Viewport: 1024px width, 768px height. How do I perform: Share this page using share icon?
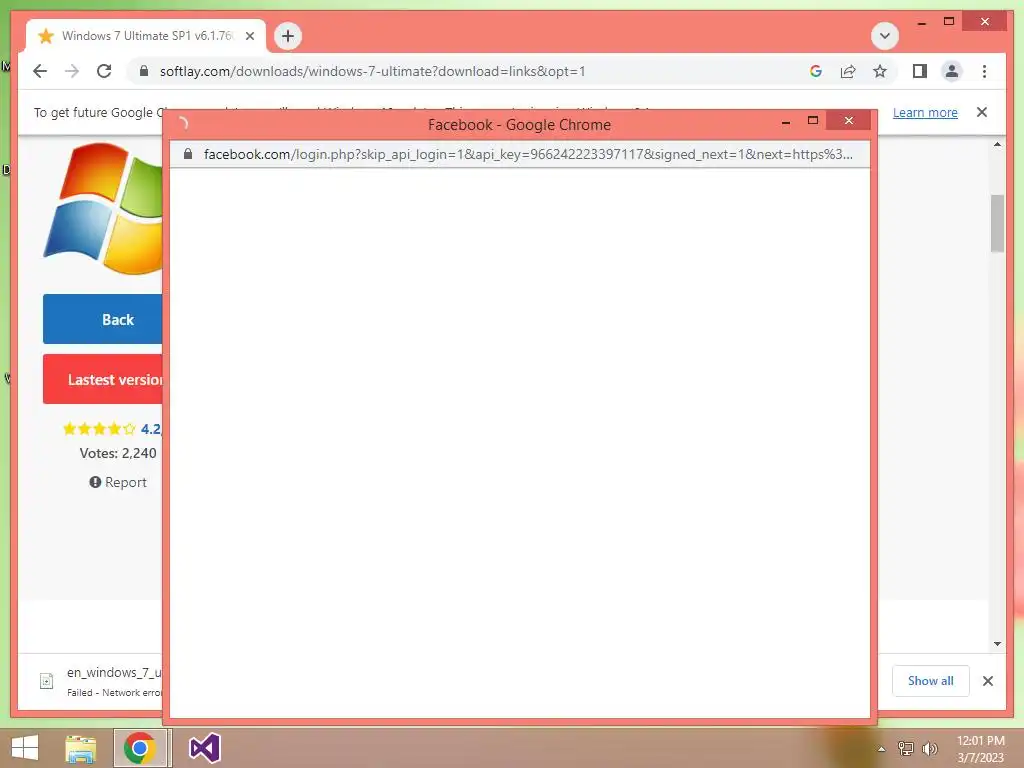[x=848, y=71]
